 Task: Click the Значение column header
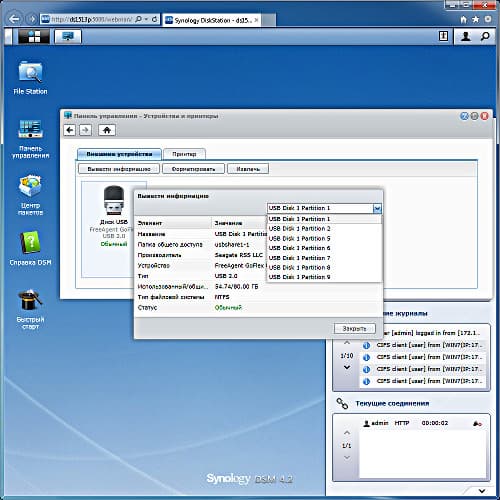pos(239,223)
